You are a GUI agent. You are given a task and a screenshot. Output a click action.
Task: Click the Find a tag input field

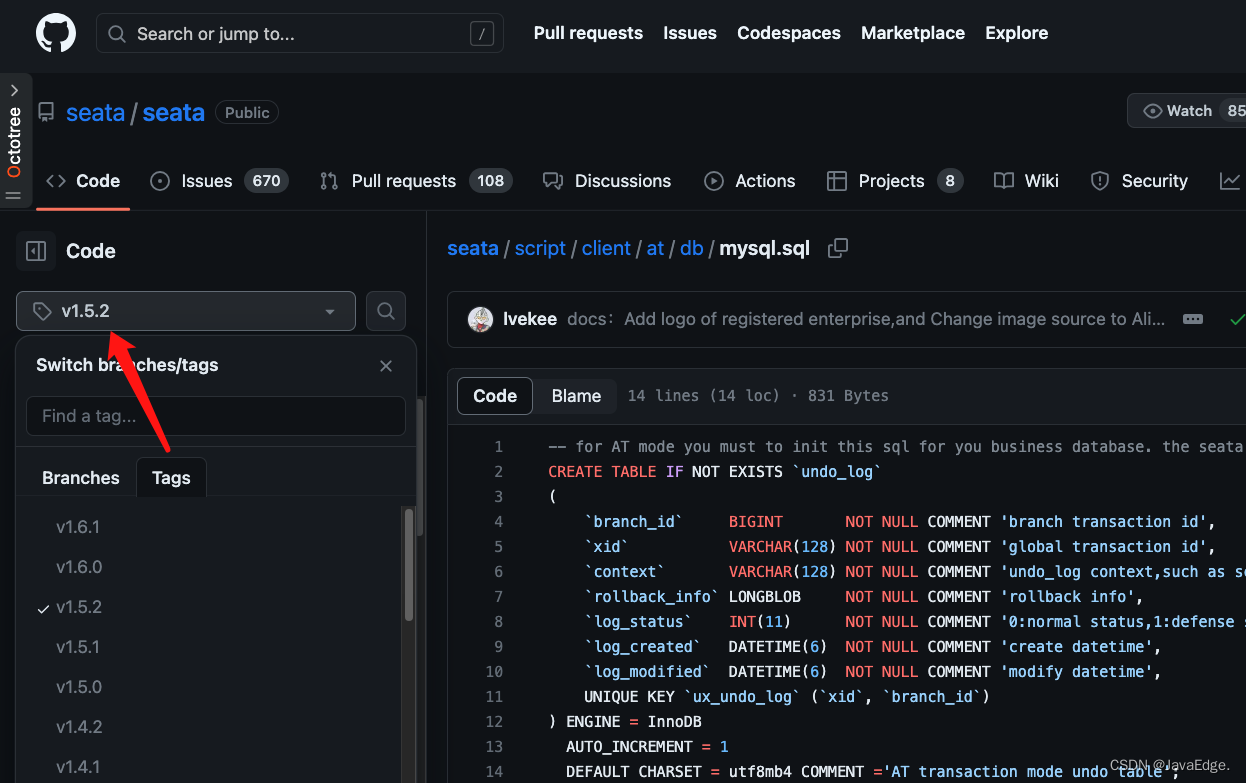click(215, 416)
